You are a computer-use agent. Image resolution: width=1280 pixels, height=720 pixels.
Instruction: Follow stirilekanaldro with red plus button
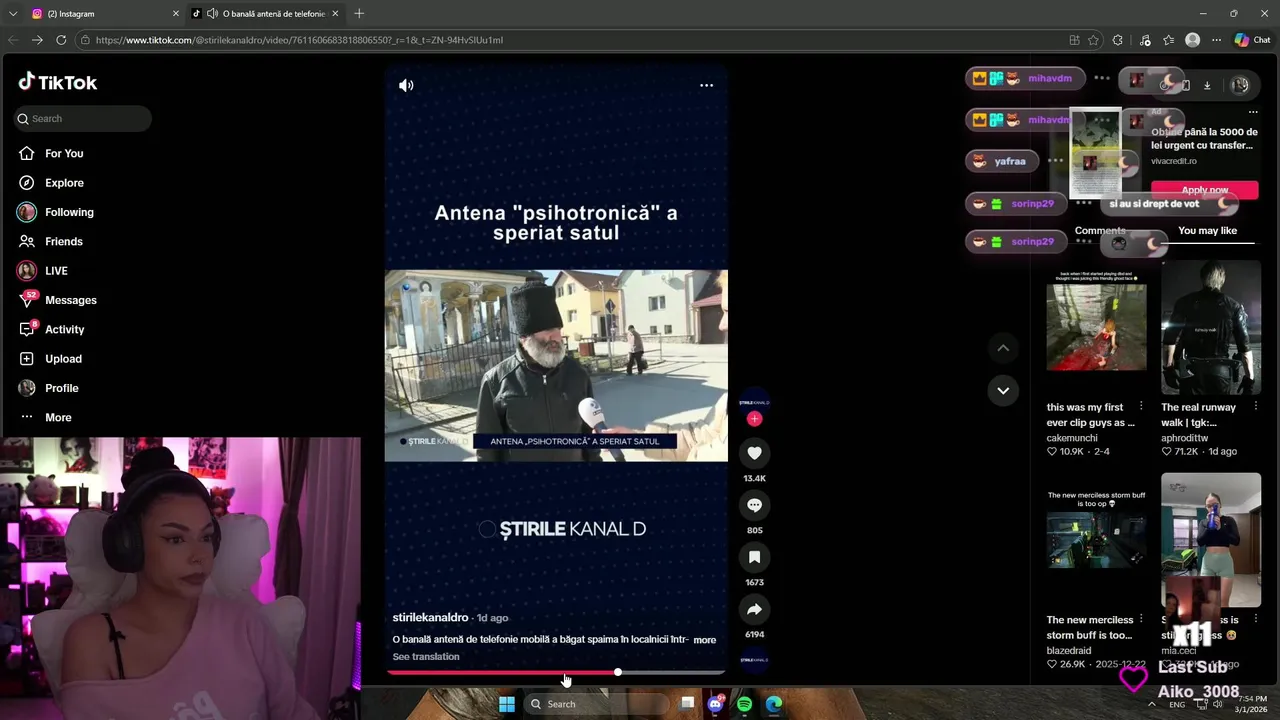point(754,419)
